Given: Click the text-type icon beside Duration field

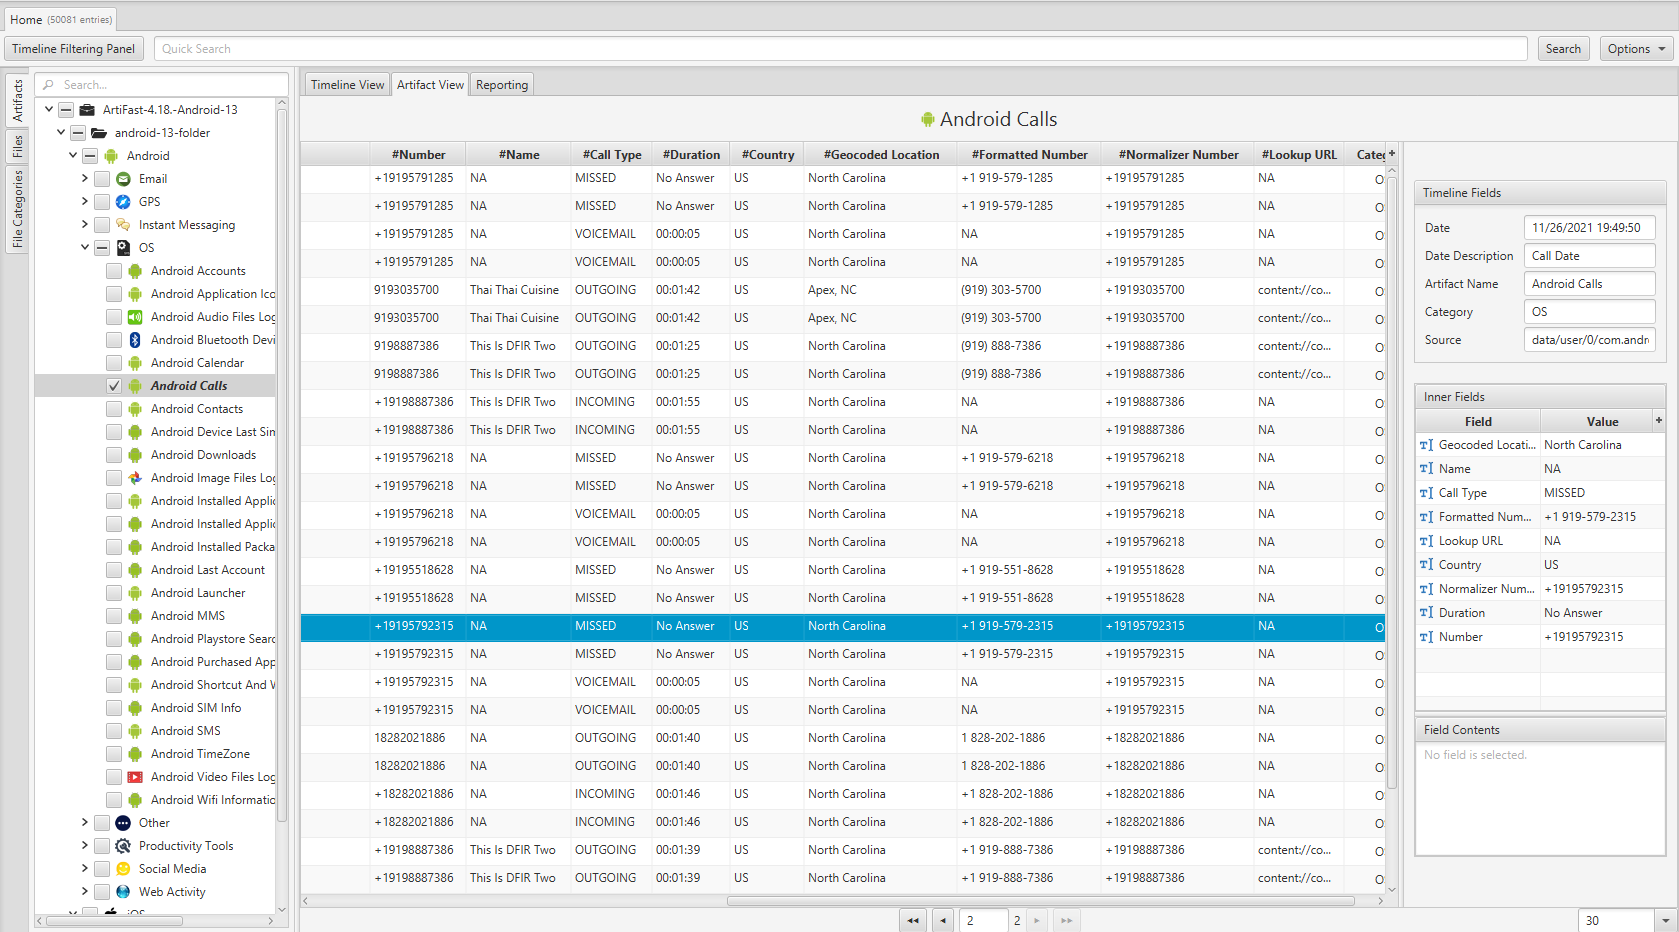Looking at the screenshot, I should click(x=1426, y=613).
